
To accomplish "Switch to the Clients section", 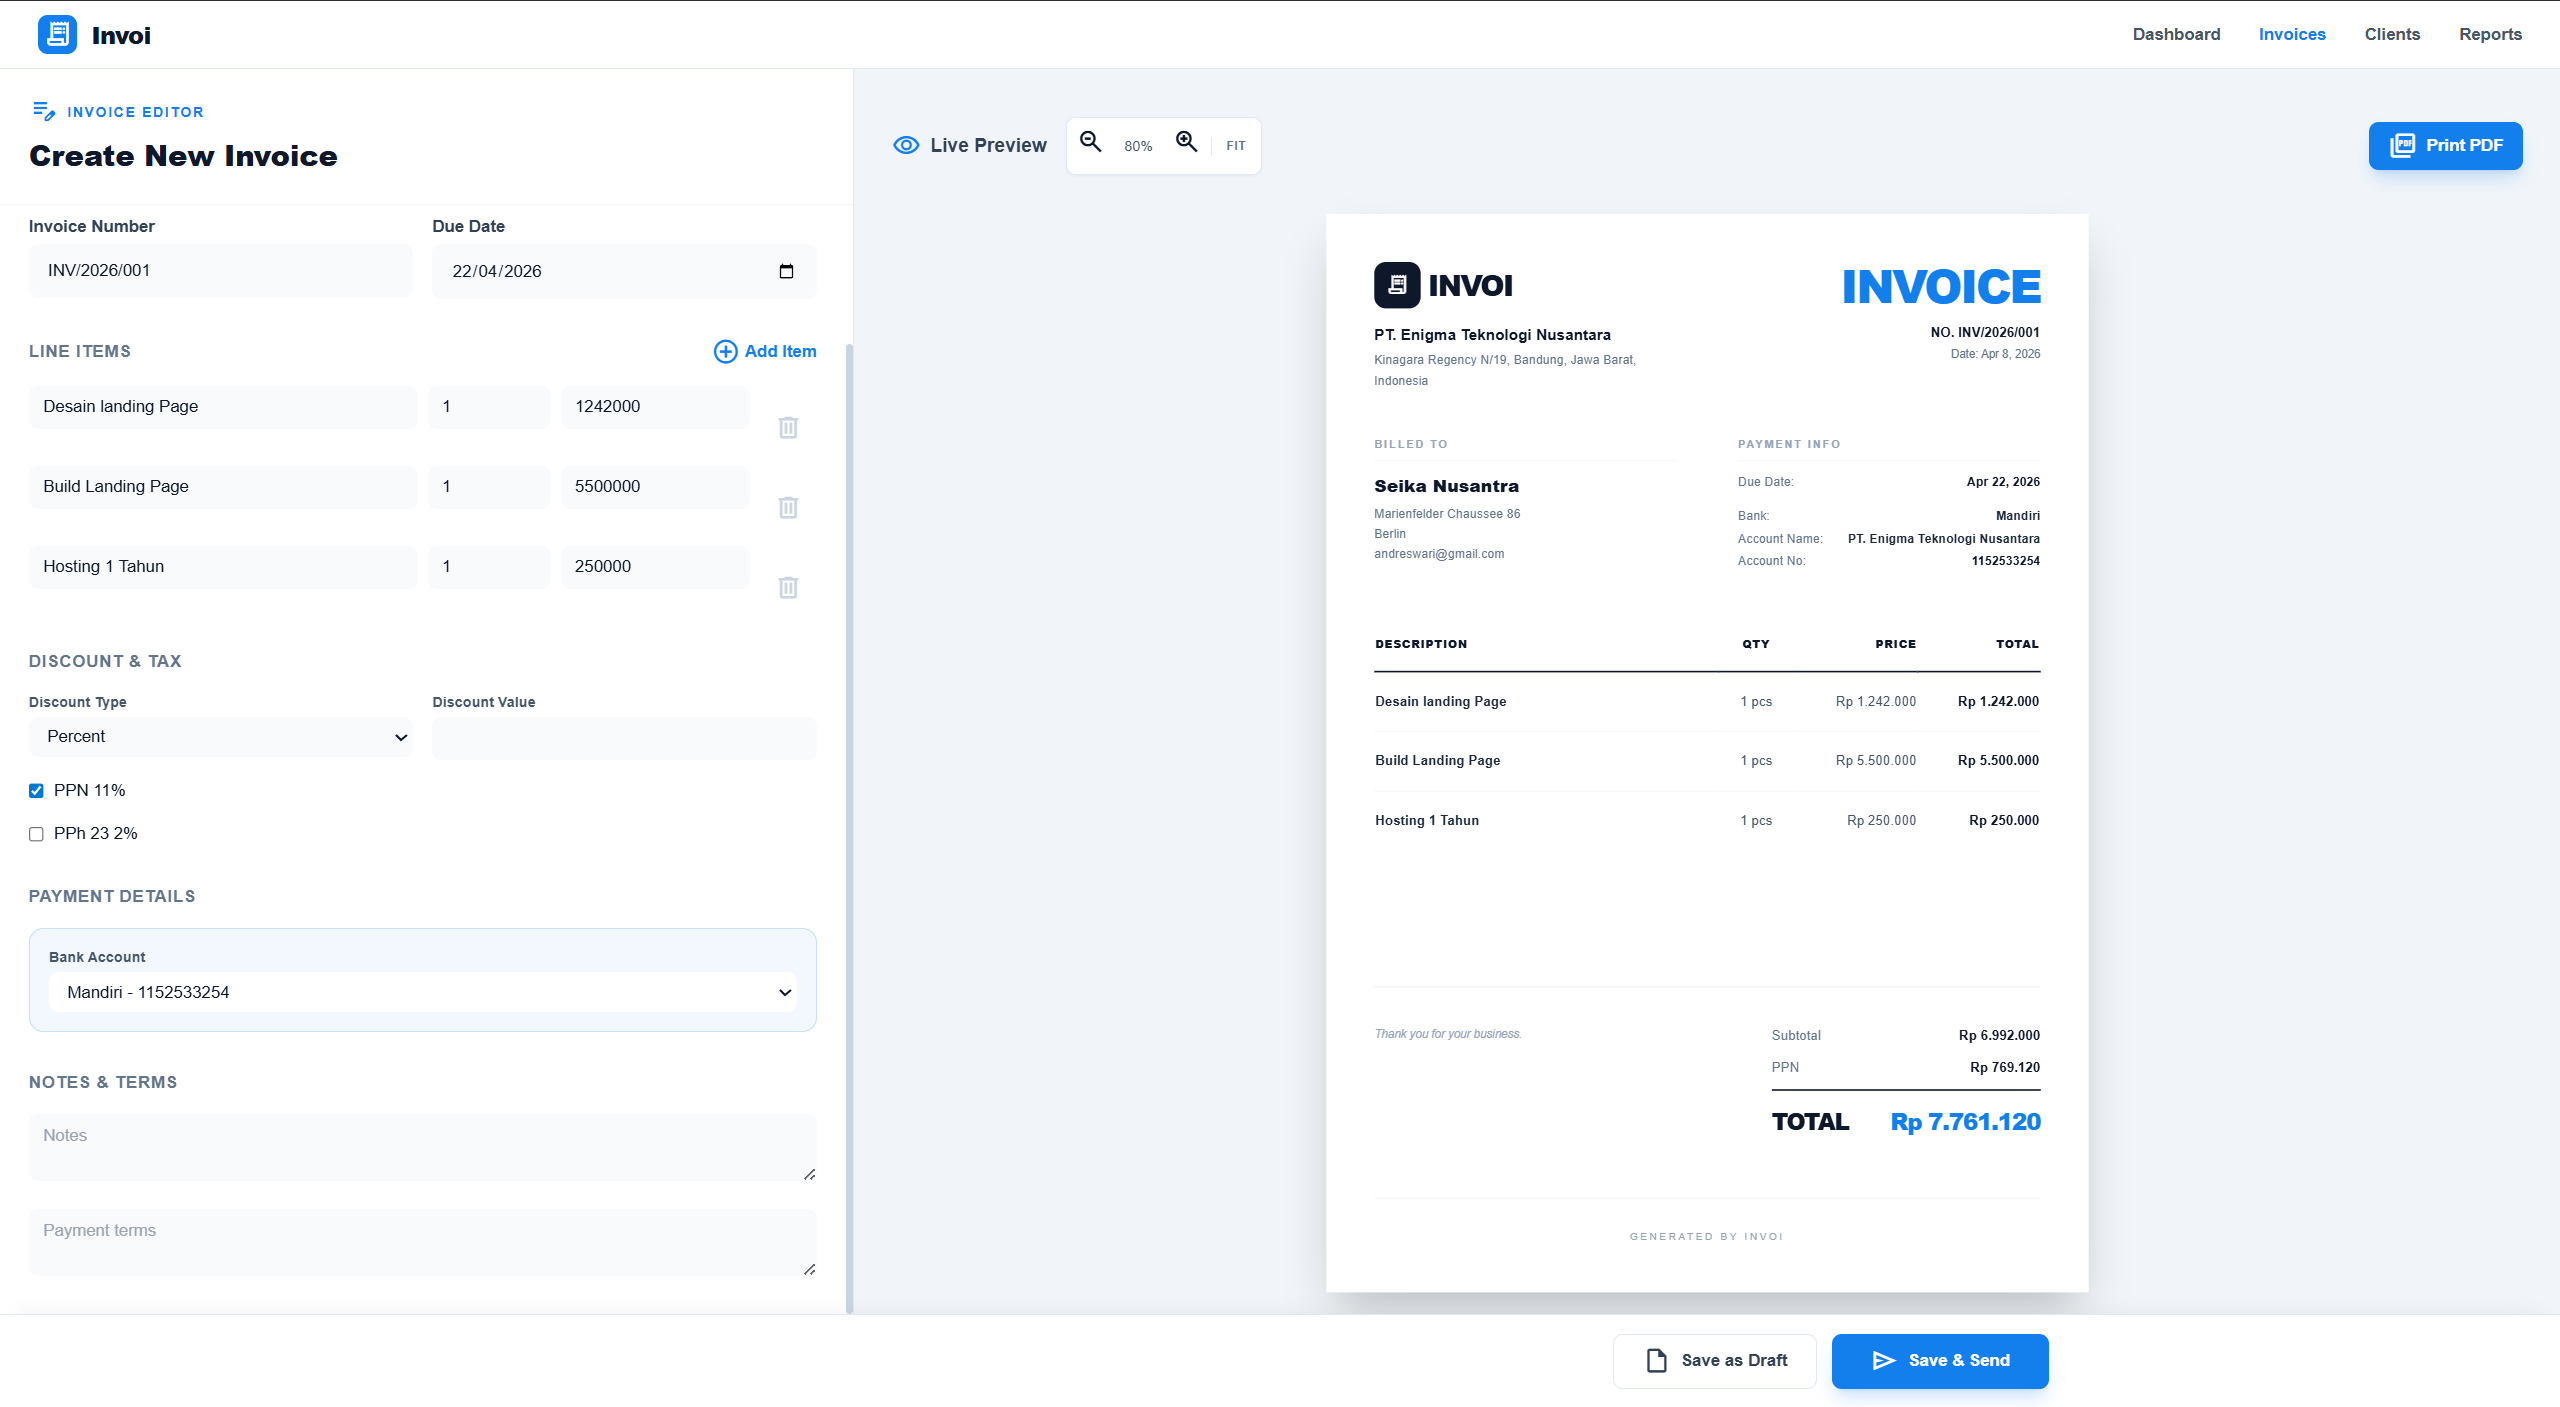I will (2392, 33).
